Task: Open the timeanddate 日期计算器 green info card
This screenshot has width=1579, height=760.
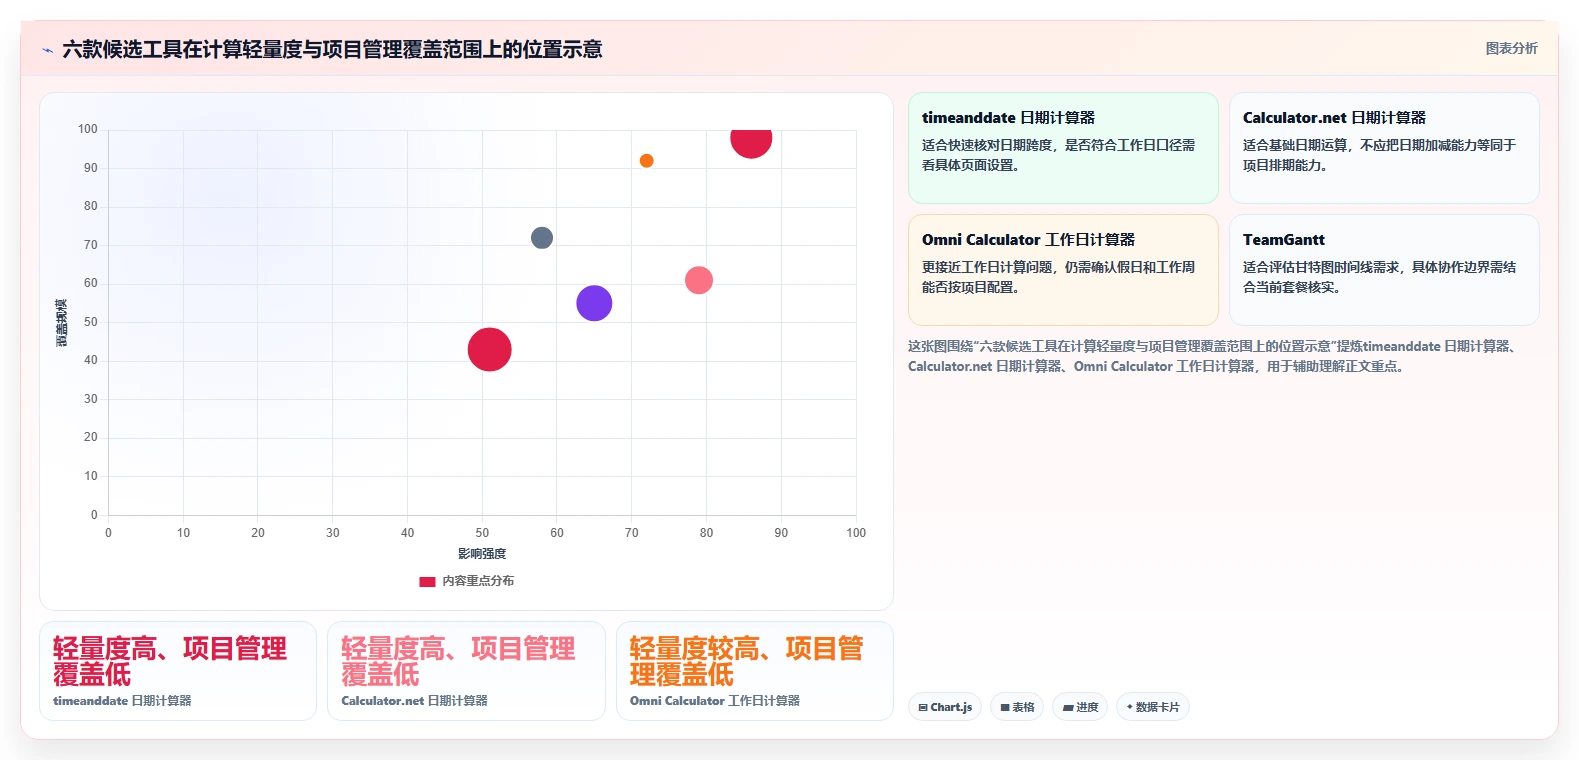Action: click(x=1063, y=148)
